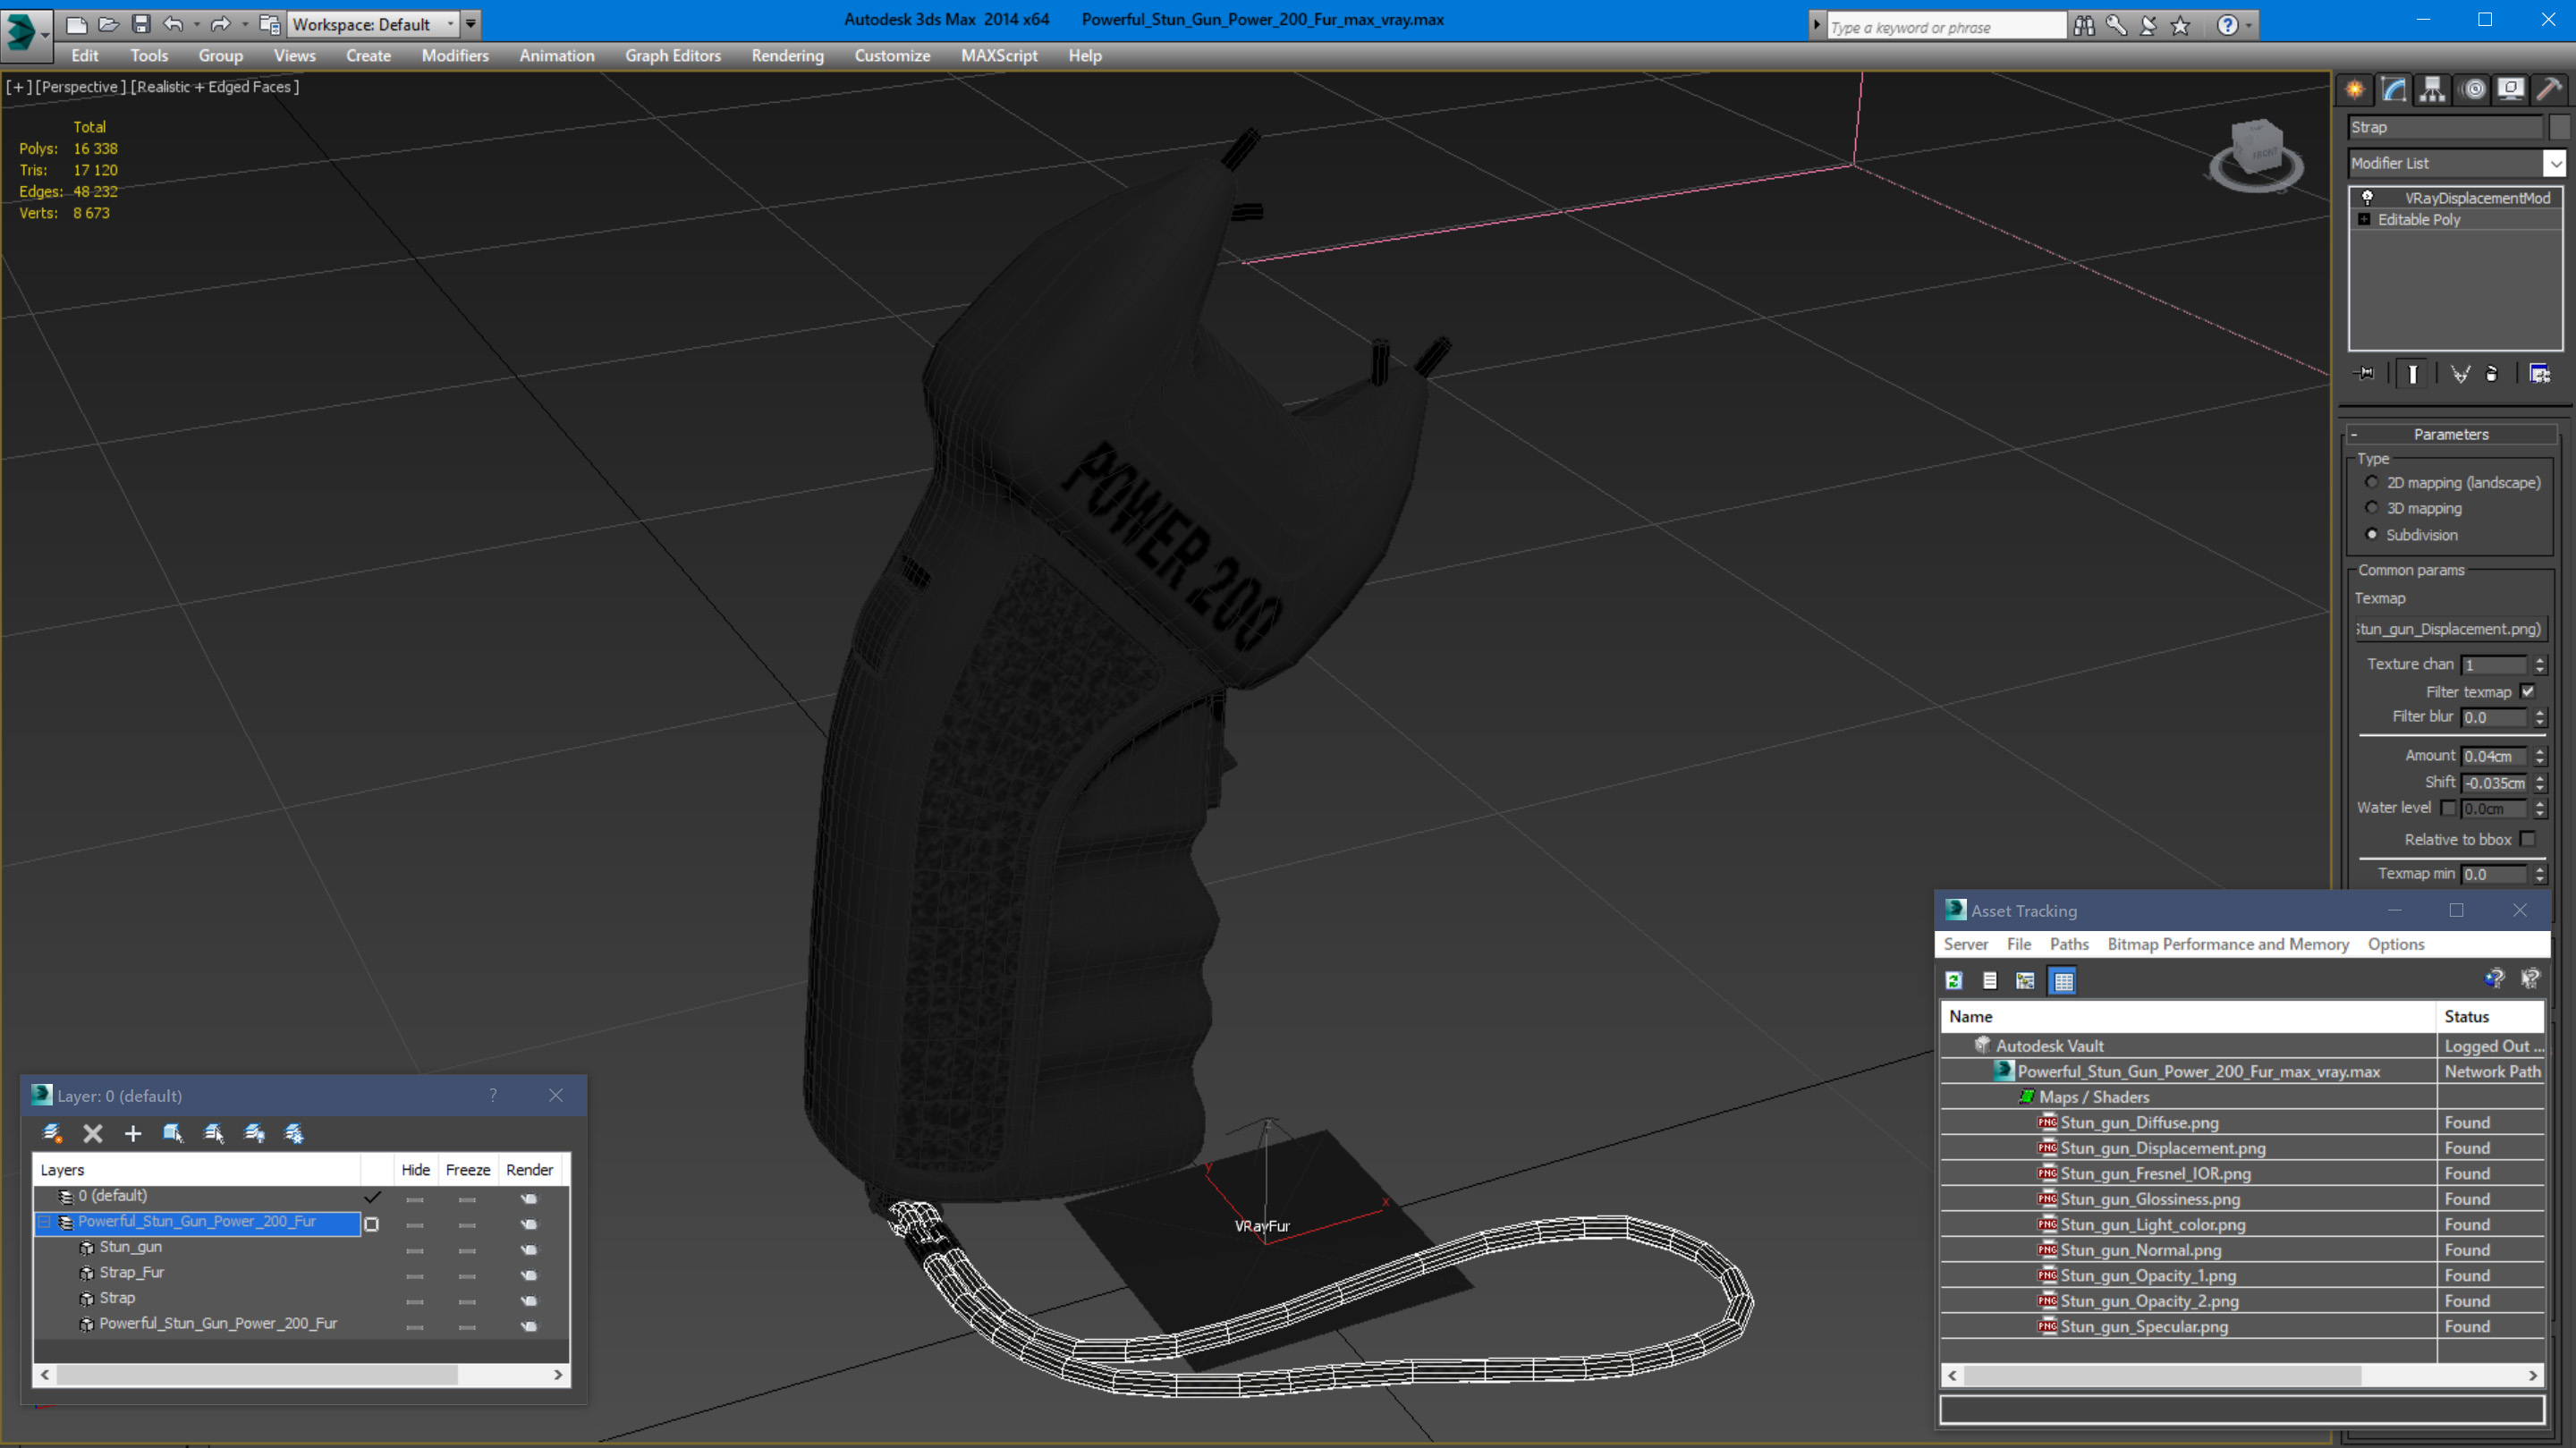Toggle VRayDisplacementMod lightbulb on/off
The height and width of the screenshot is (1448, 2576).
[x=2367, y=197]
